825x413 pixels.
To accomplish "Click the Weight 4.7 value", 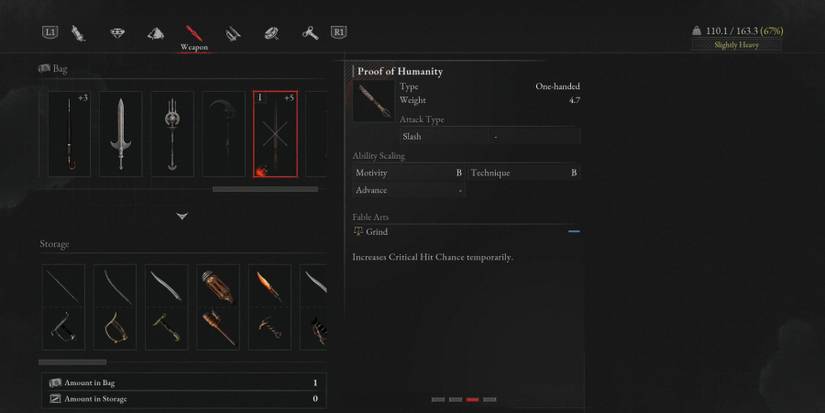I will (x=575, y=100).
